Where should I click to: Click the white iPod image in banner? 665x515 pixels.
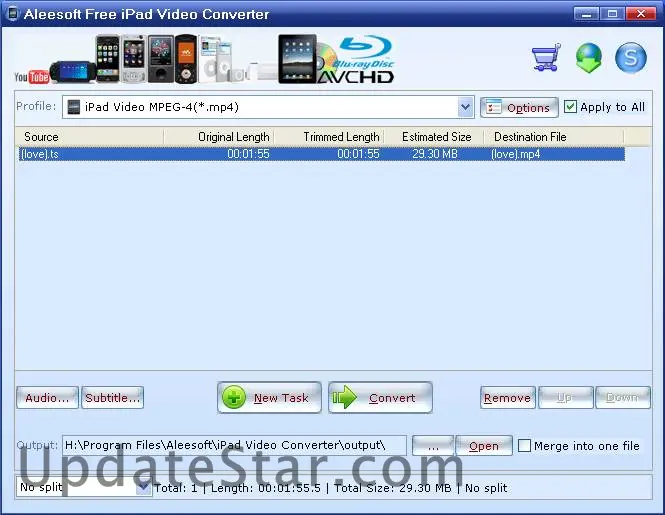[210, 59]
